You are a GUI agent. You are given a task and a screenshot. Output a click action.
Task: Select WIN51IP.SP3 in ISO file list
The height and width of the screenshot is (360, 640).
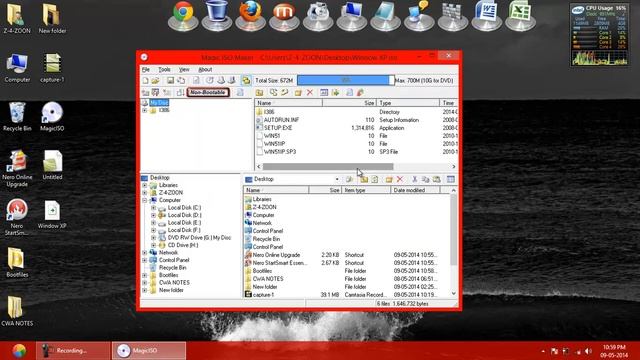point(280,152)
